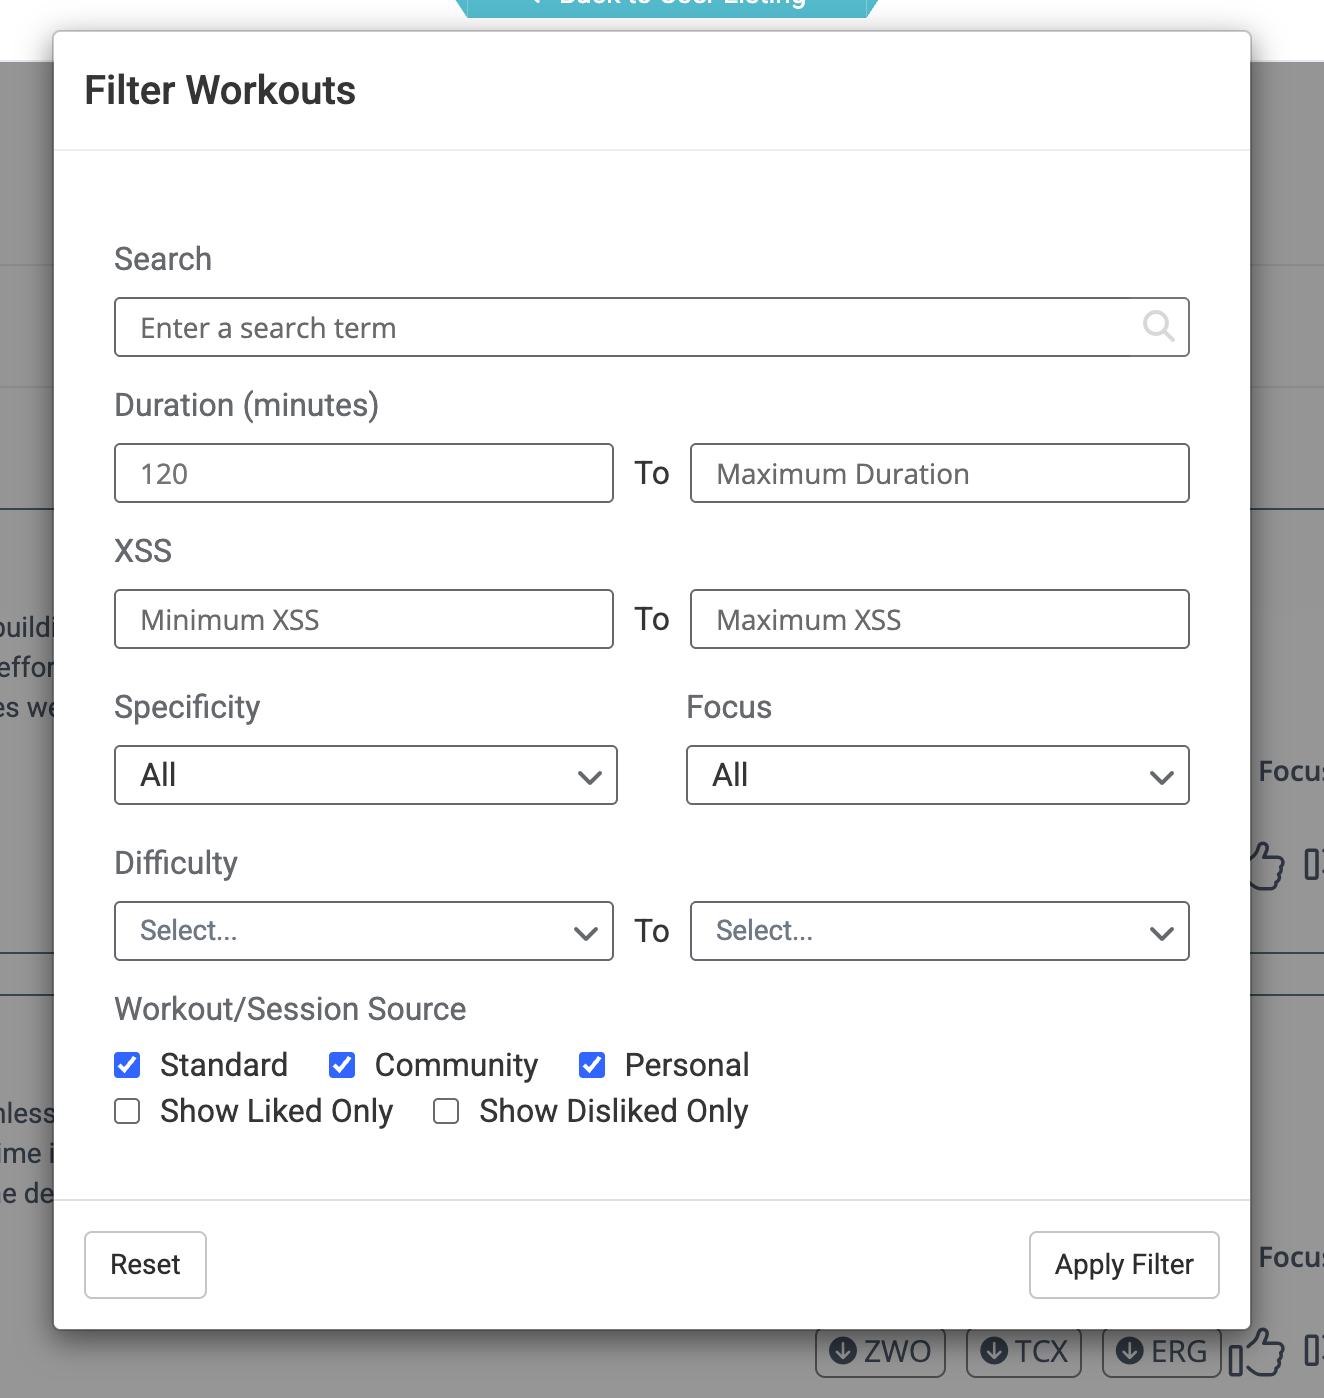Image resolution: width=1324 pixels, height=1398 pixels.
Task: Download workout as TCX file
Action: [x=1024, y=1352]
